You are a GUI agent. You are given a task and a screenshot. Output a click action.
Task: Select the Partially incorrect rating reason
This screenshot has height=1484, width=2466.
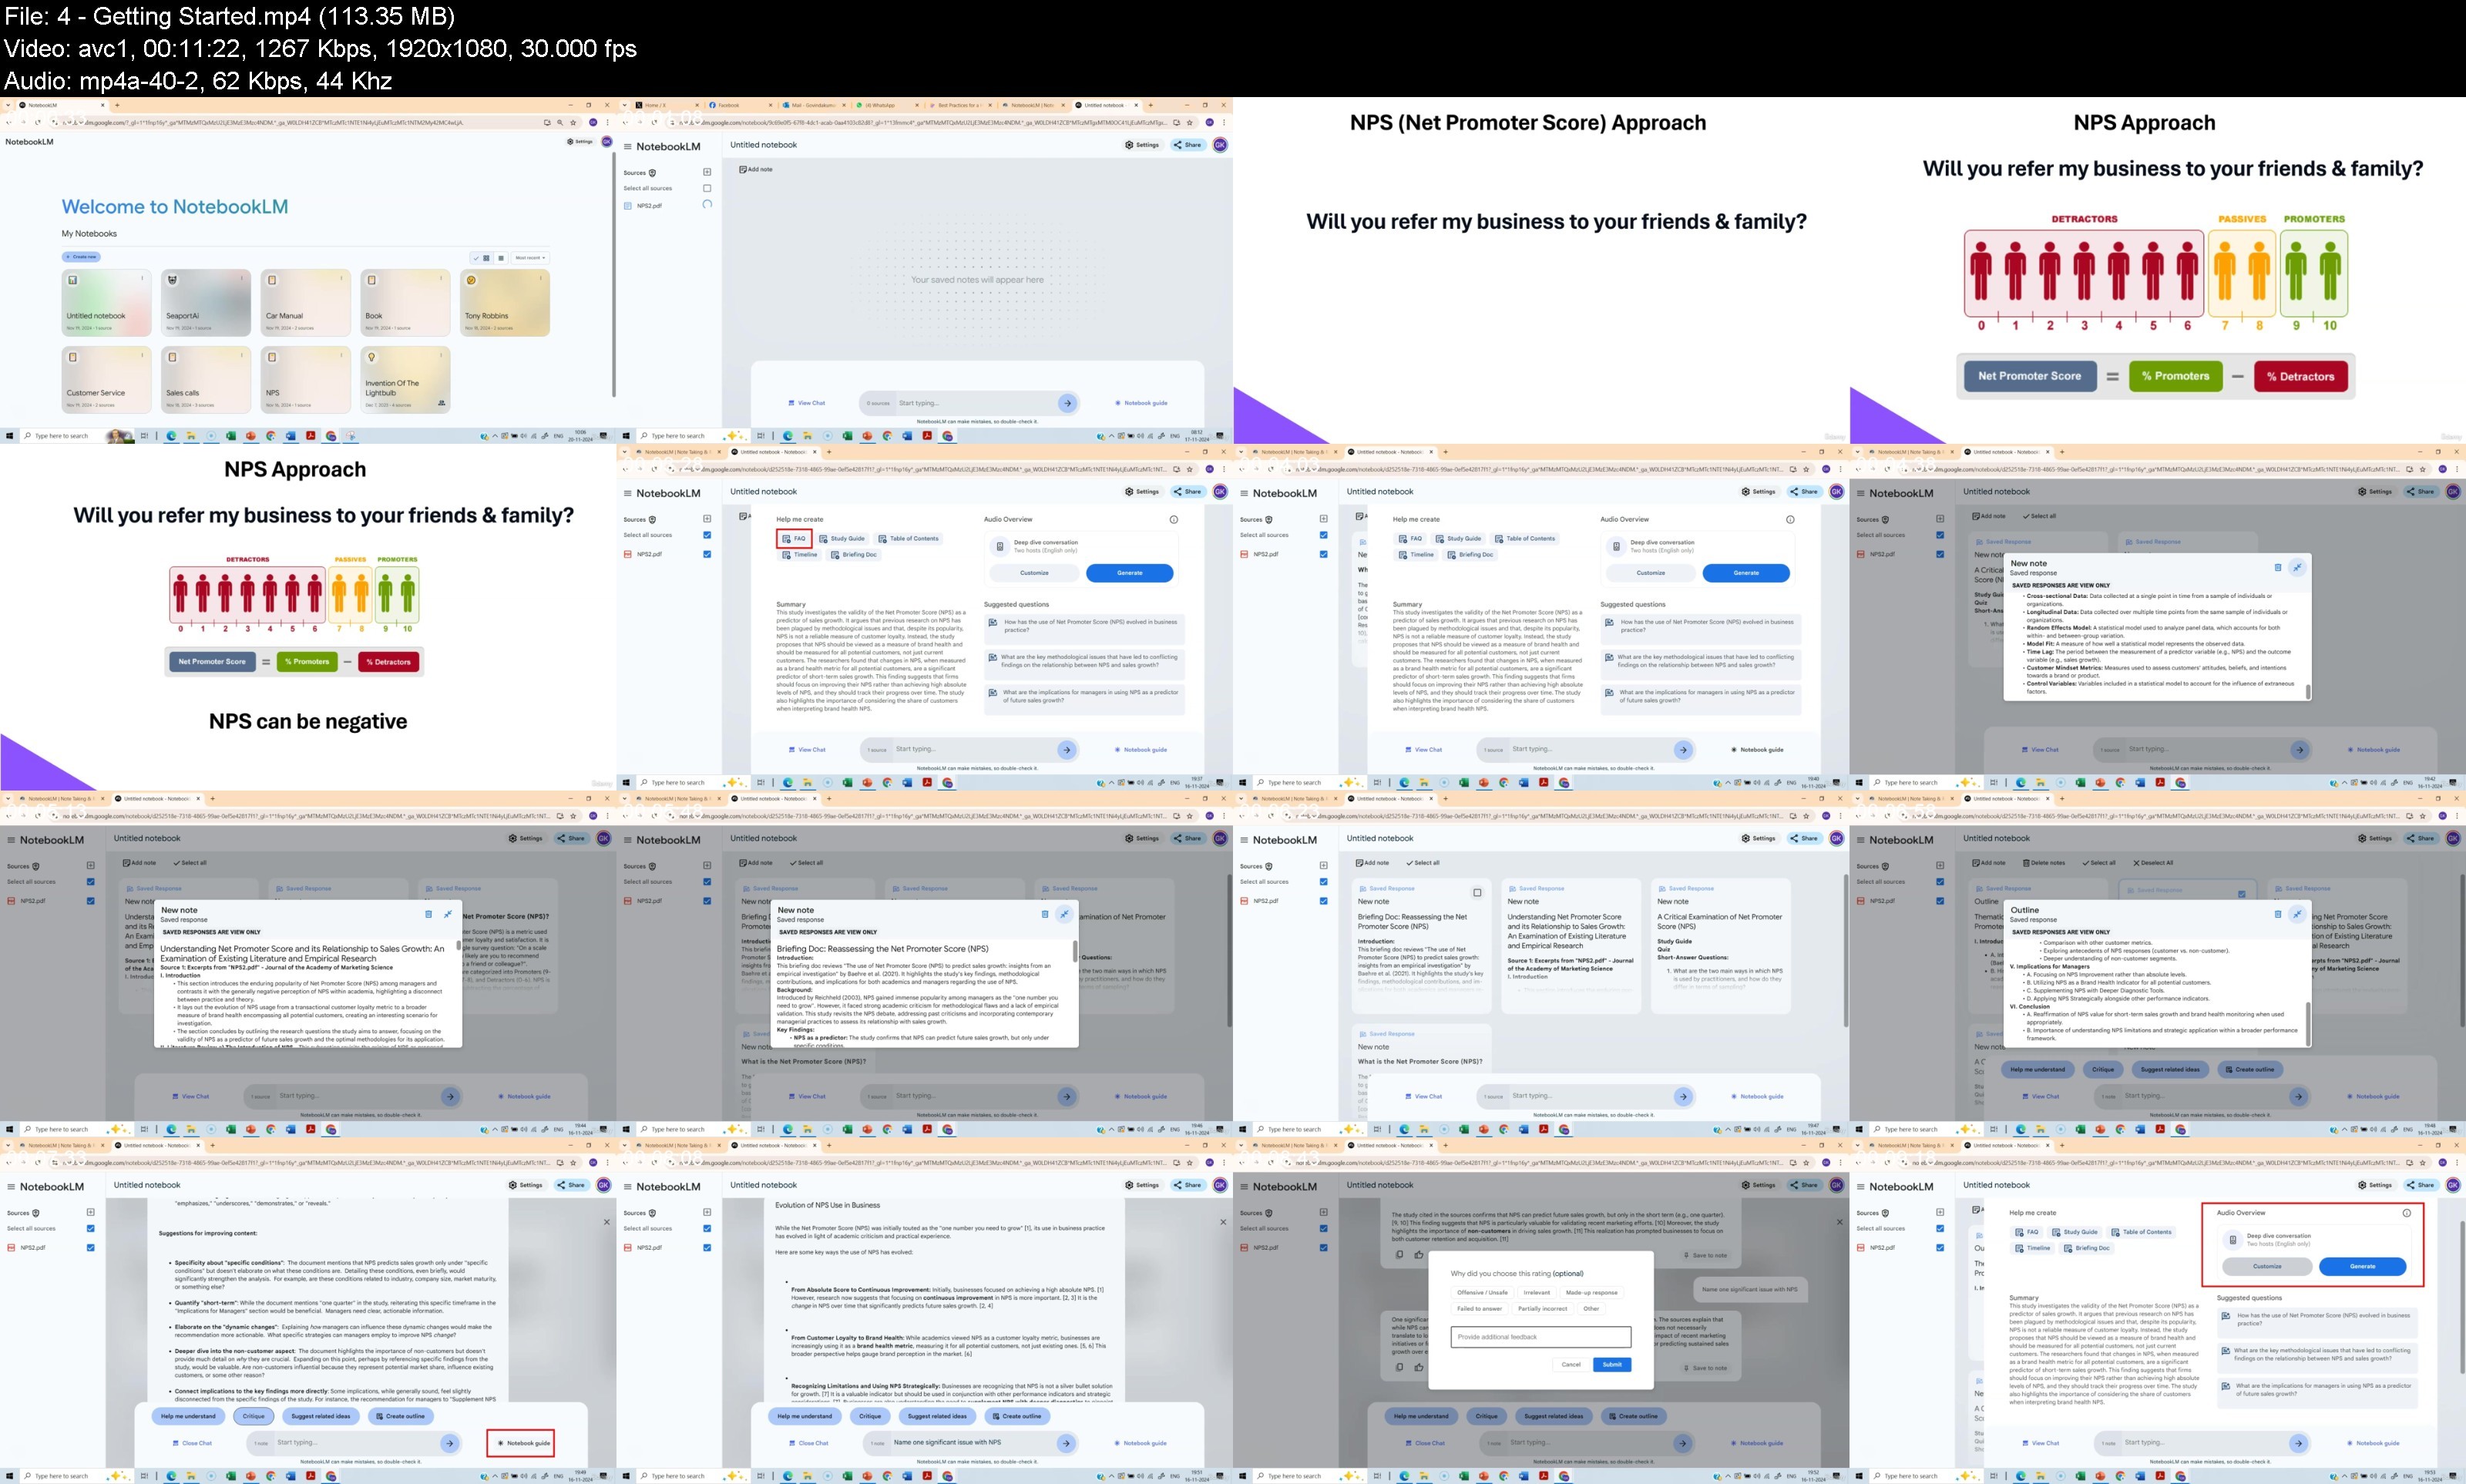pyautogui.click(x=1543, y=1309)
